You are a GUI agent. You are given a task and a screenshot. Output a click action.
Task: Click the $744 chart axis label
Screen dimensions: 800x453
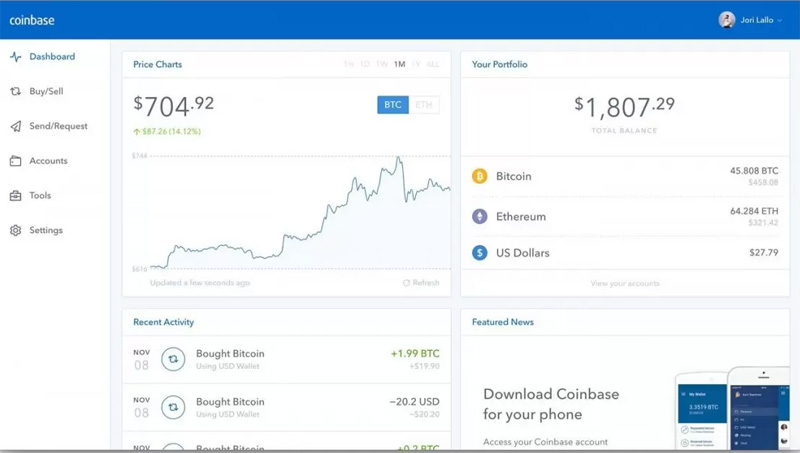pos(139,156)
